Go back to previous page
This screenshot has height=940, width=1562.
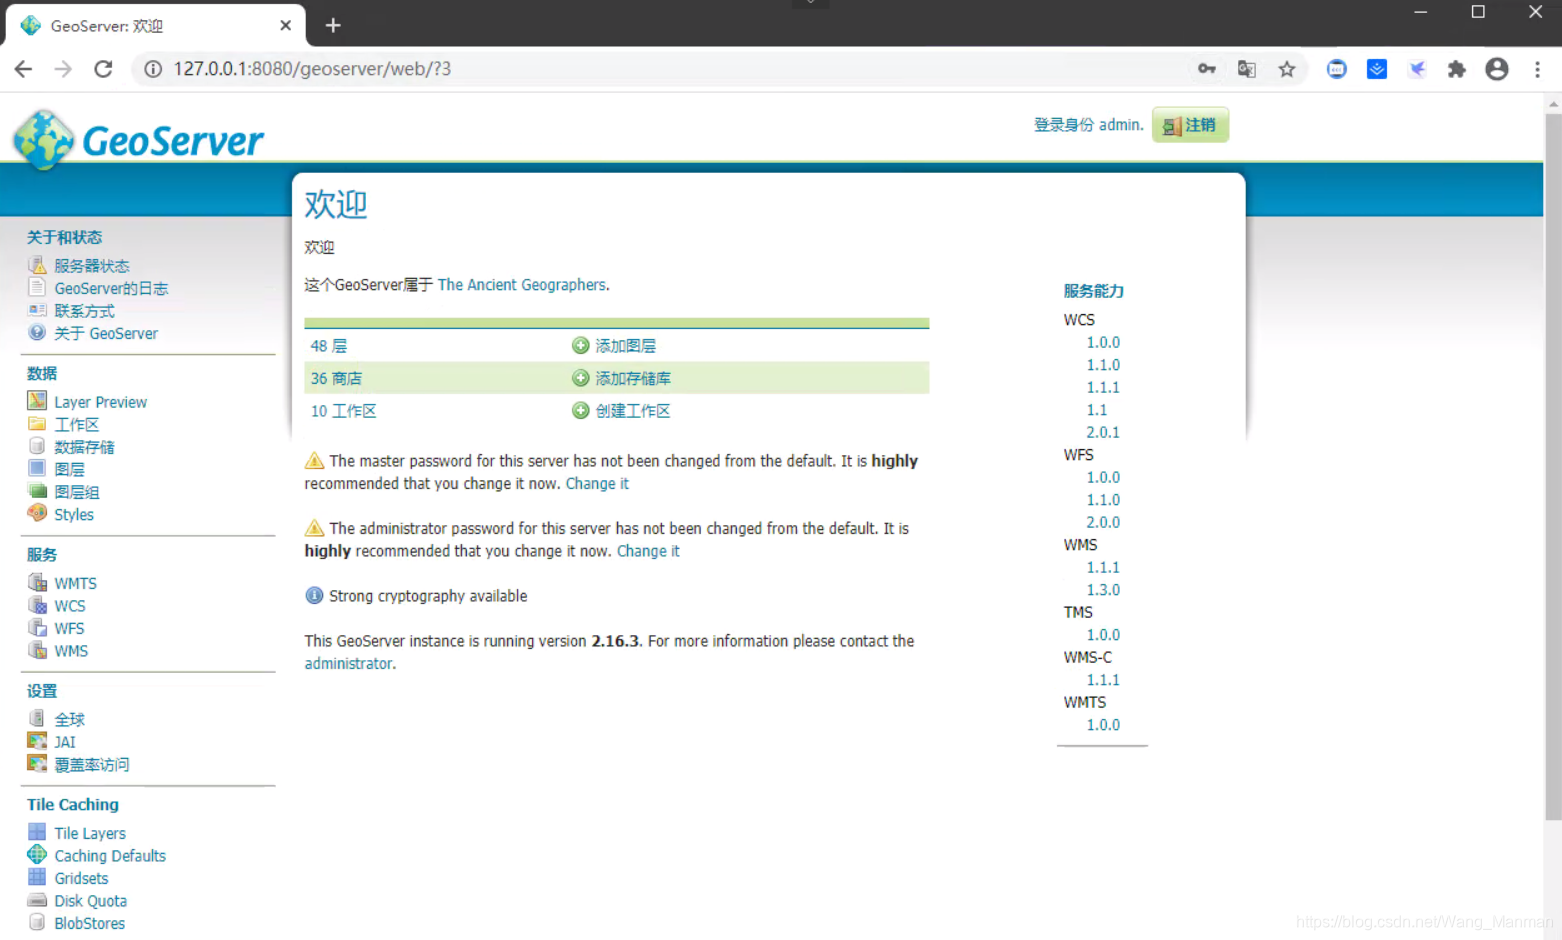tap(23, 69)
